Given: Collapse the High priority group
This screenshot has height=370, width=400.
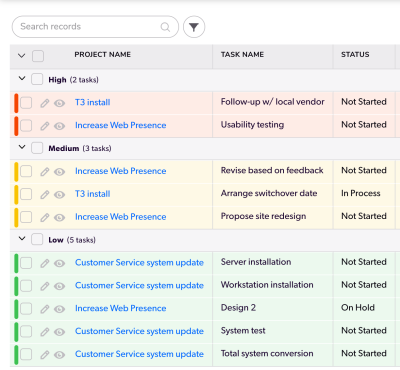Looking at the screenshot, I should 22,79.
